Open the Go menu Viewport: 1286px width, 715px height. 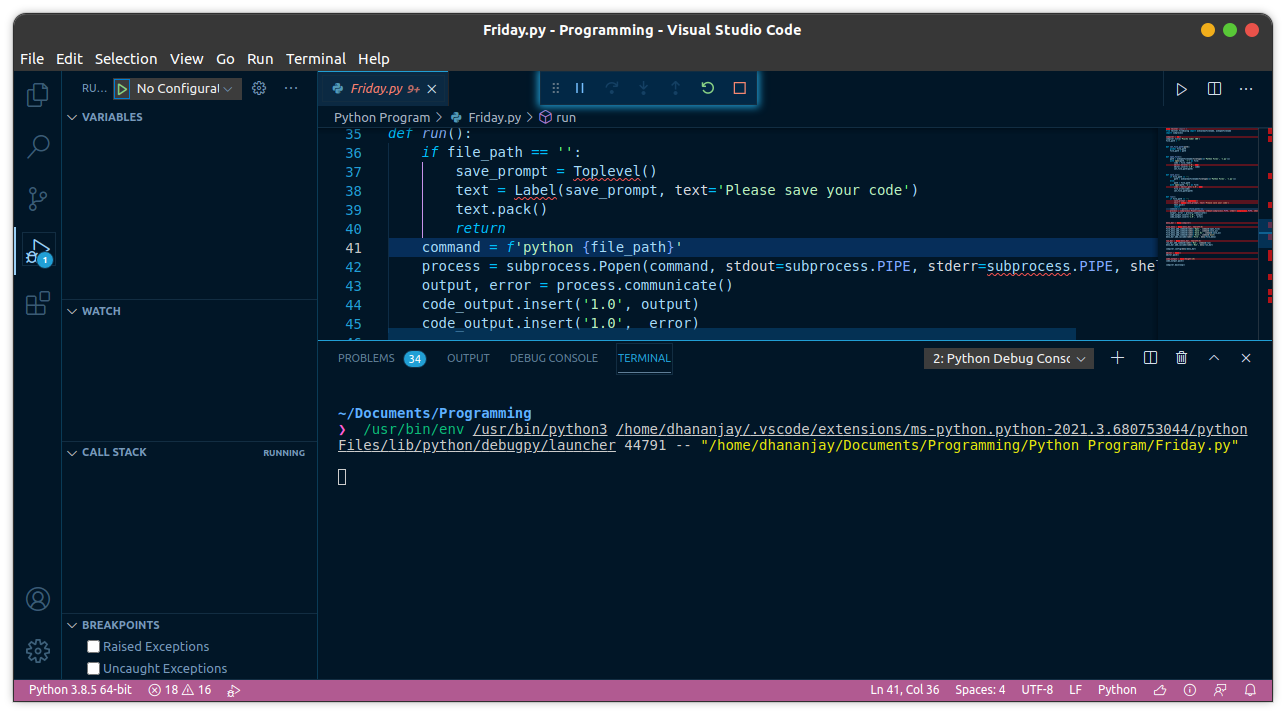click(225, 59)
